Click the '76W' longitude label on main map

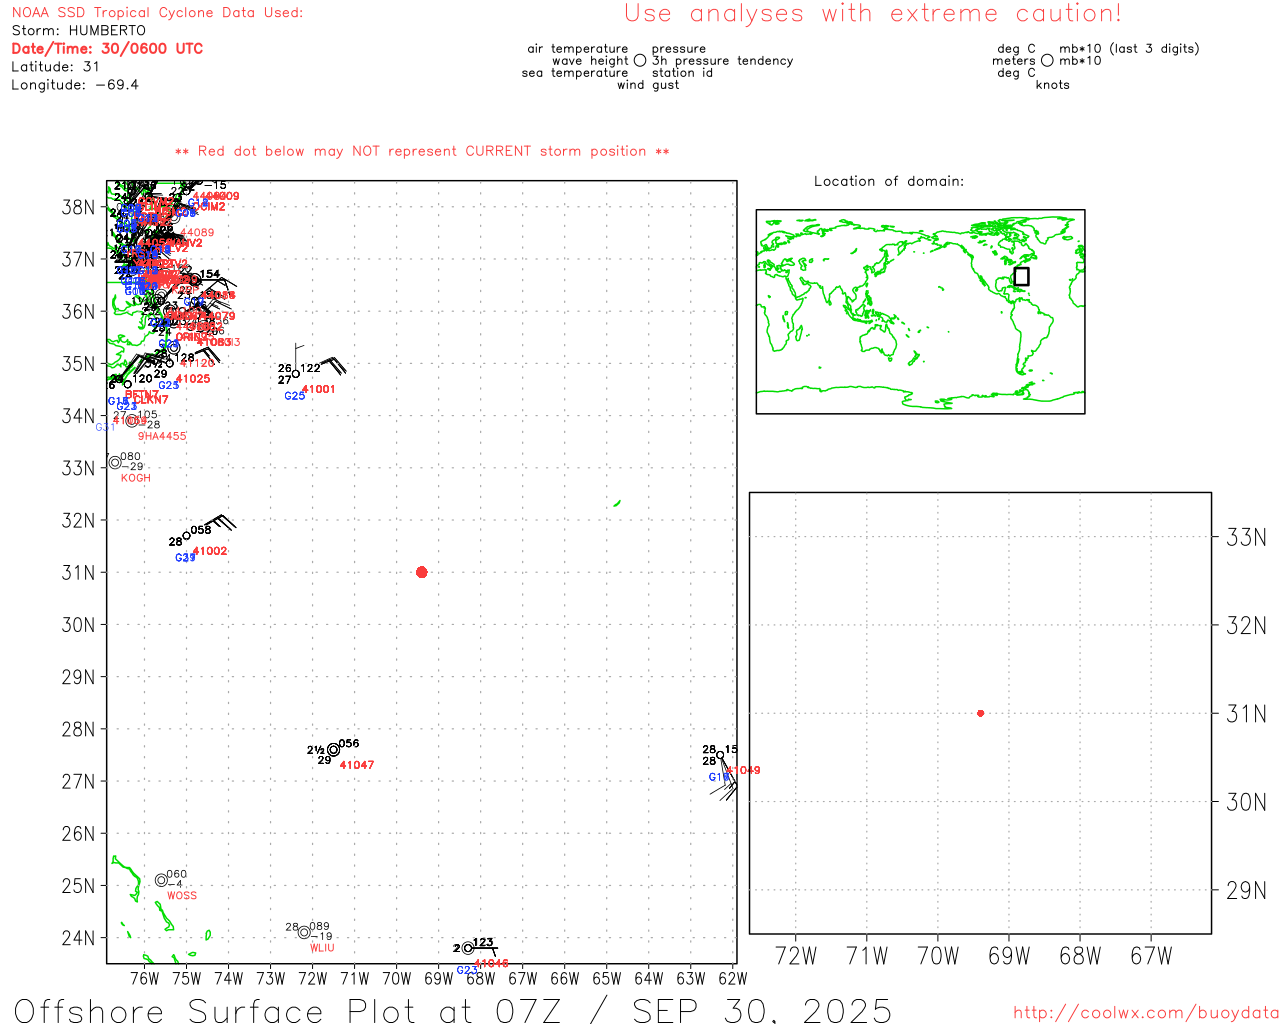click(145, 978)
